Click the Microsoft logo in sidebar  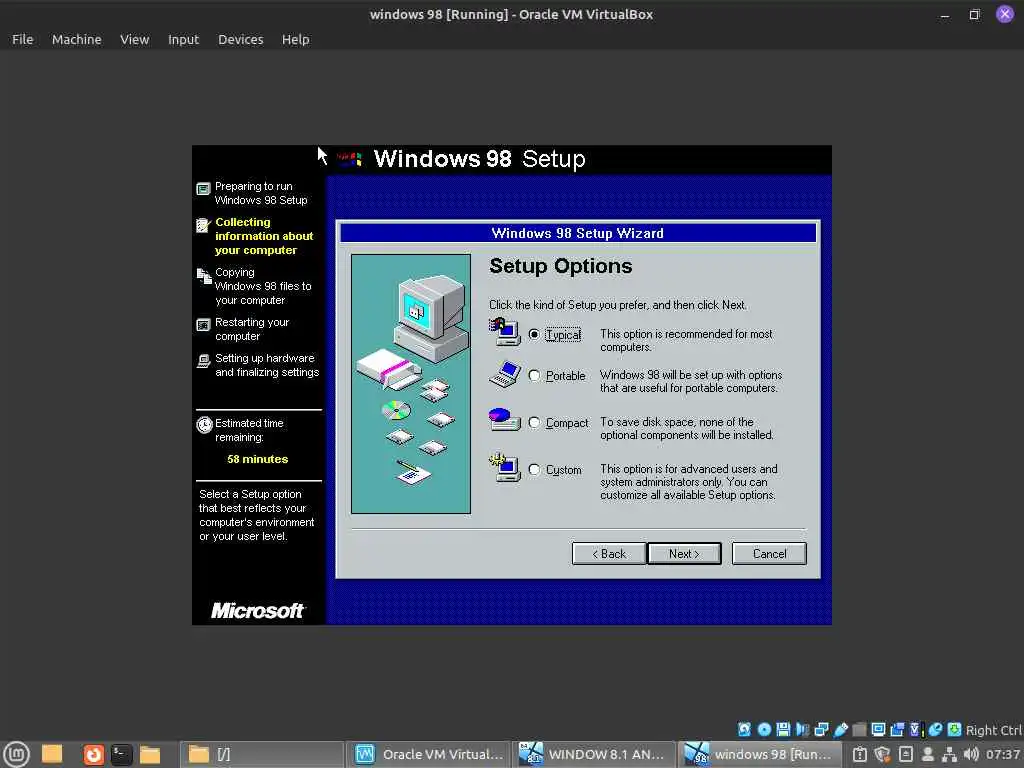[x=257, y=611]
